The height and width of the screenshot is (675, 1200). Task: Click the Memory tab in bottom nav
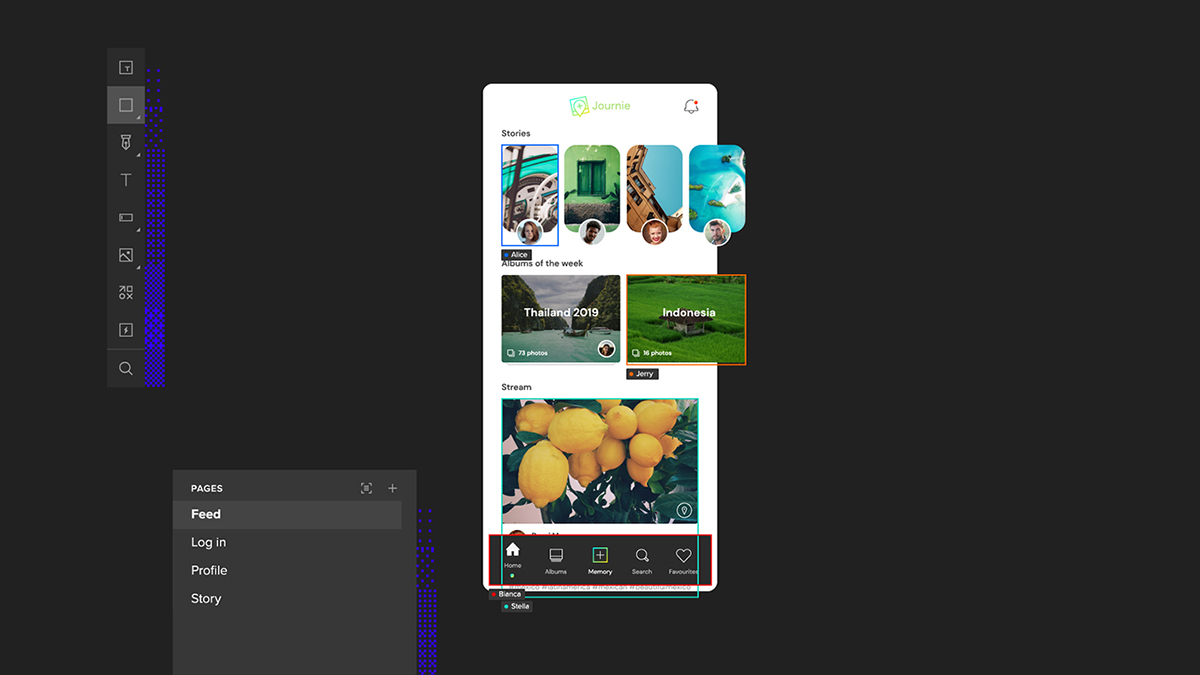[x=600, y=560]
